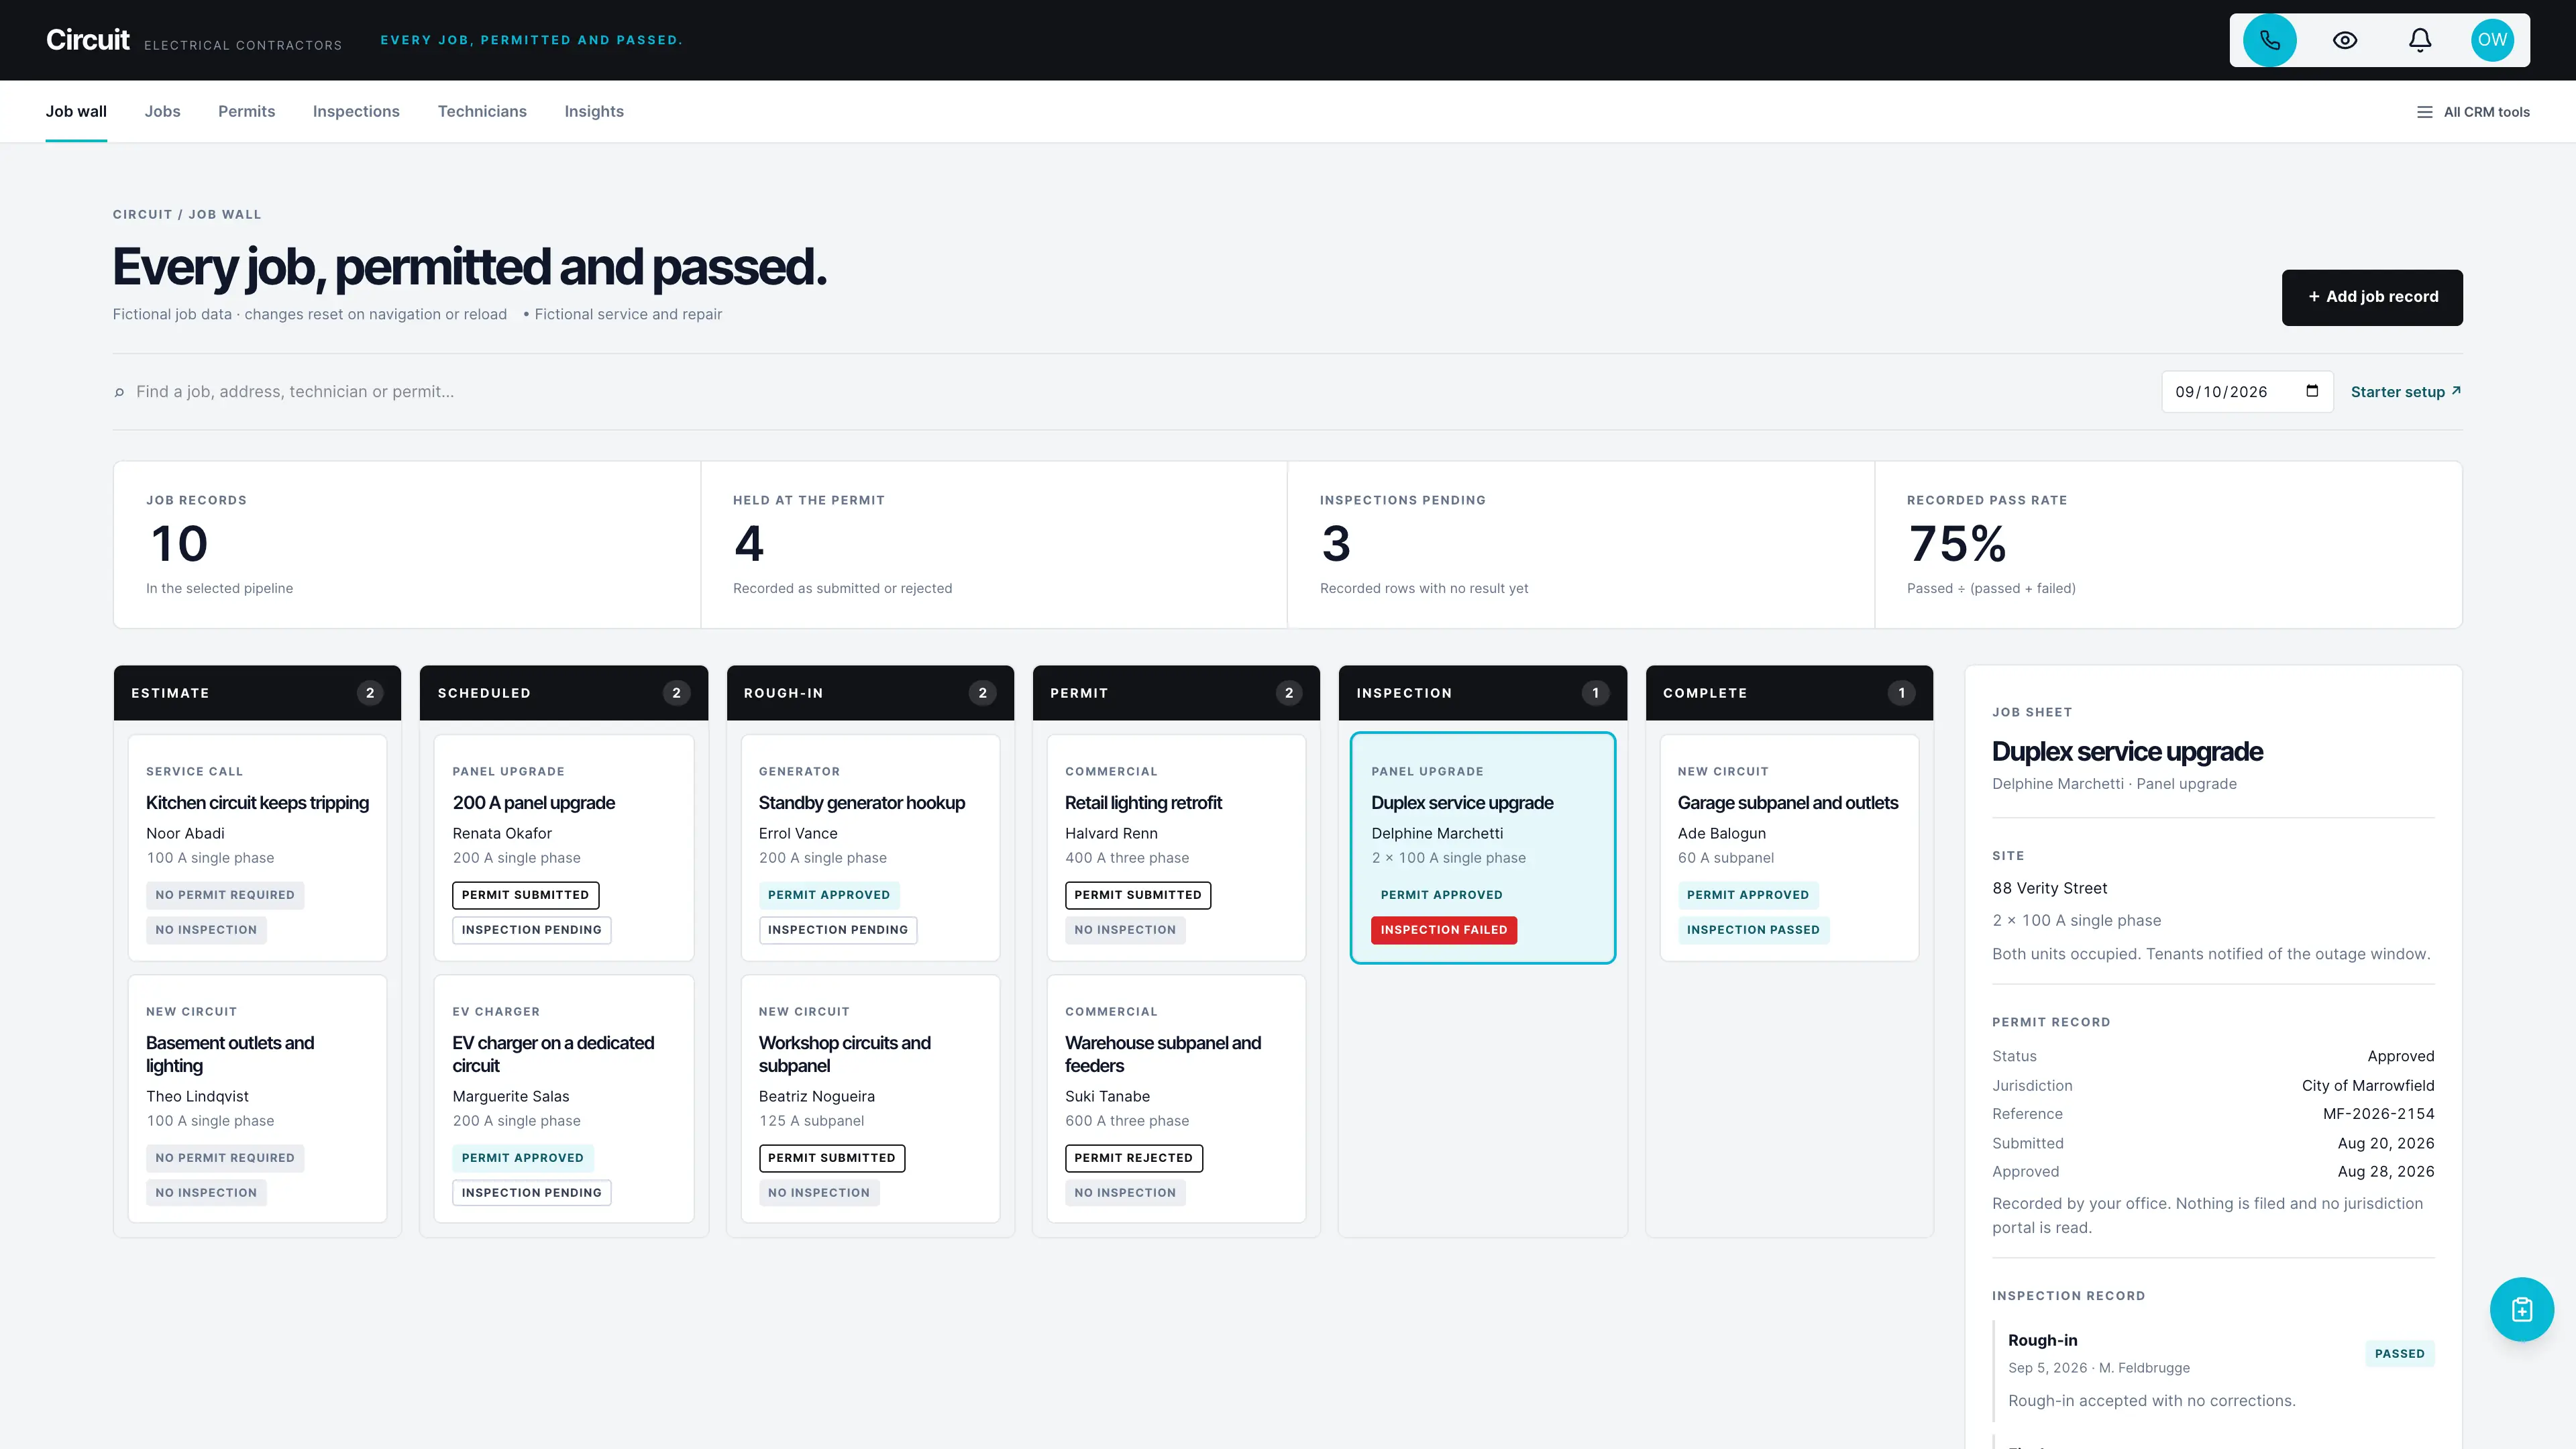
Task: Click the Inspection Passed badge
Action: [x=1753, y=930]
